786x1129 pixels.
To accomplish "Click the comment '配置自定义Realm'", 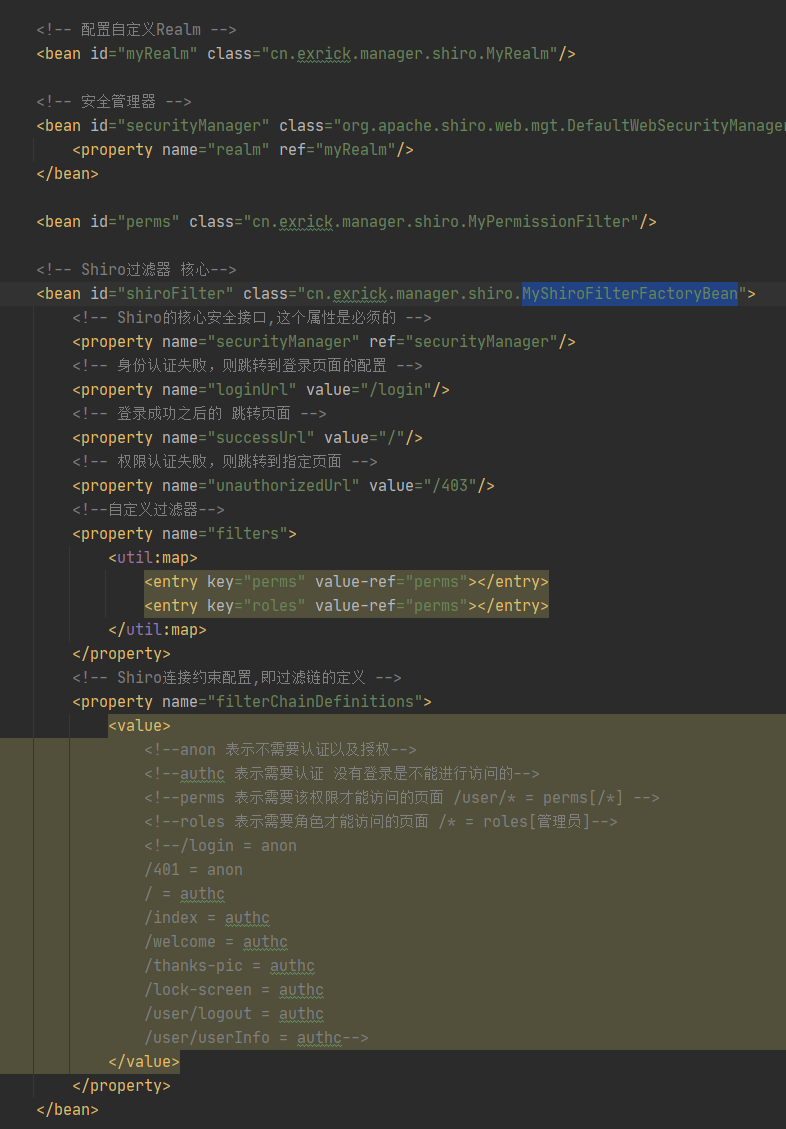I will coord(136,30).
